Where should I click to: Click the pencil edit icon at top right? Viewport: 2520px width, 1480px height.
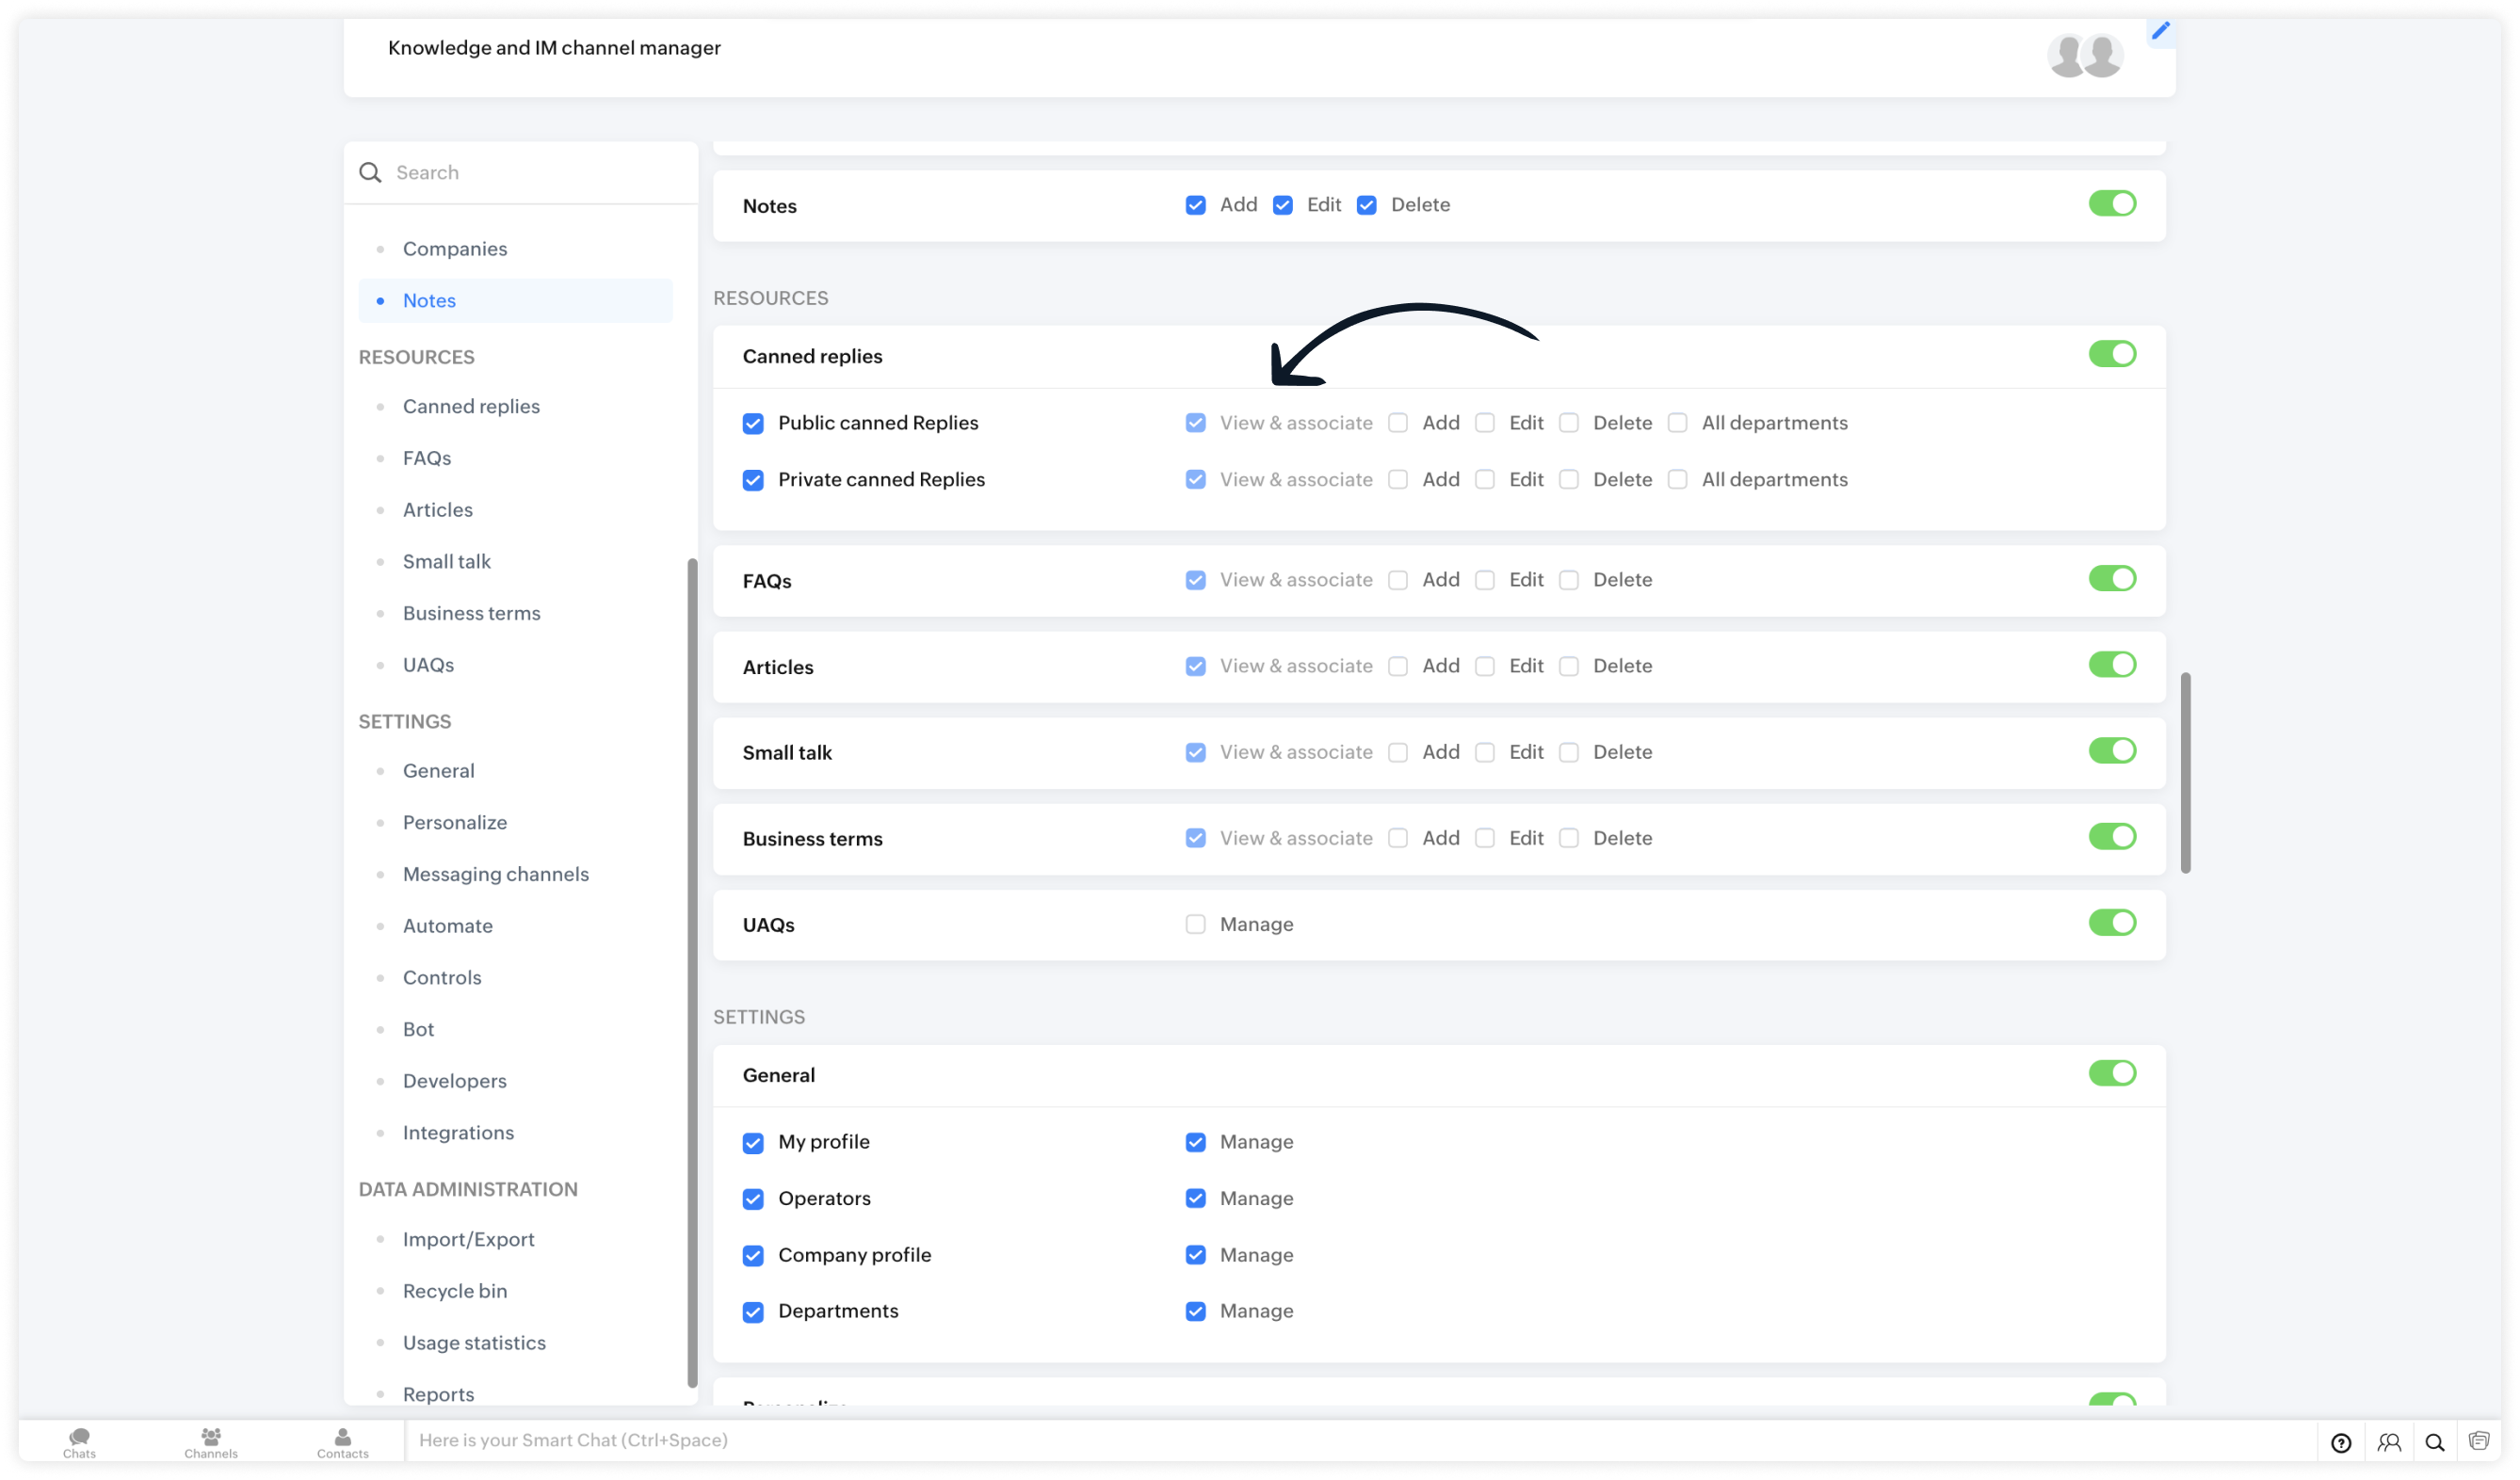[x=2160, y=31]
